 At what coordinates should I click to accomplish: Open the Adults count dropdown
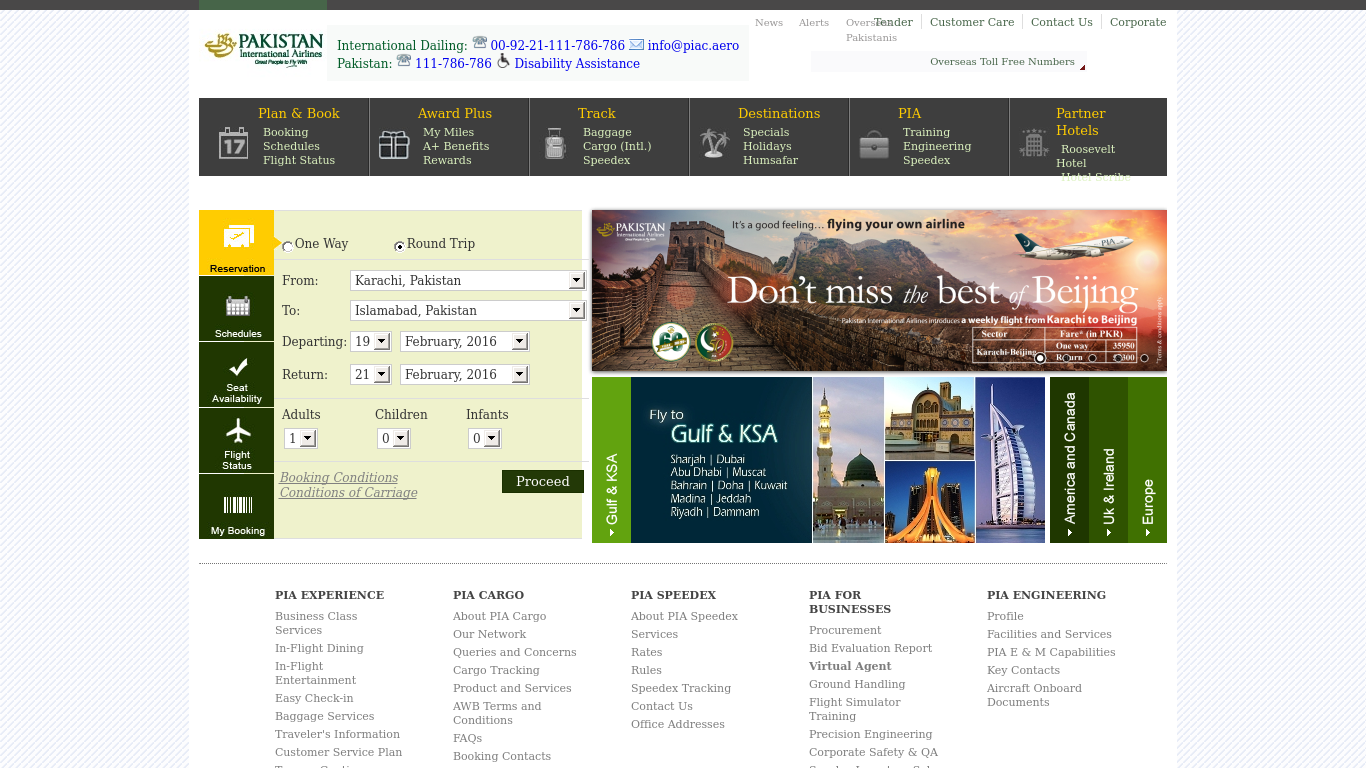click(307, 439)
